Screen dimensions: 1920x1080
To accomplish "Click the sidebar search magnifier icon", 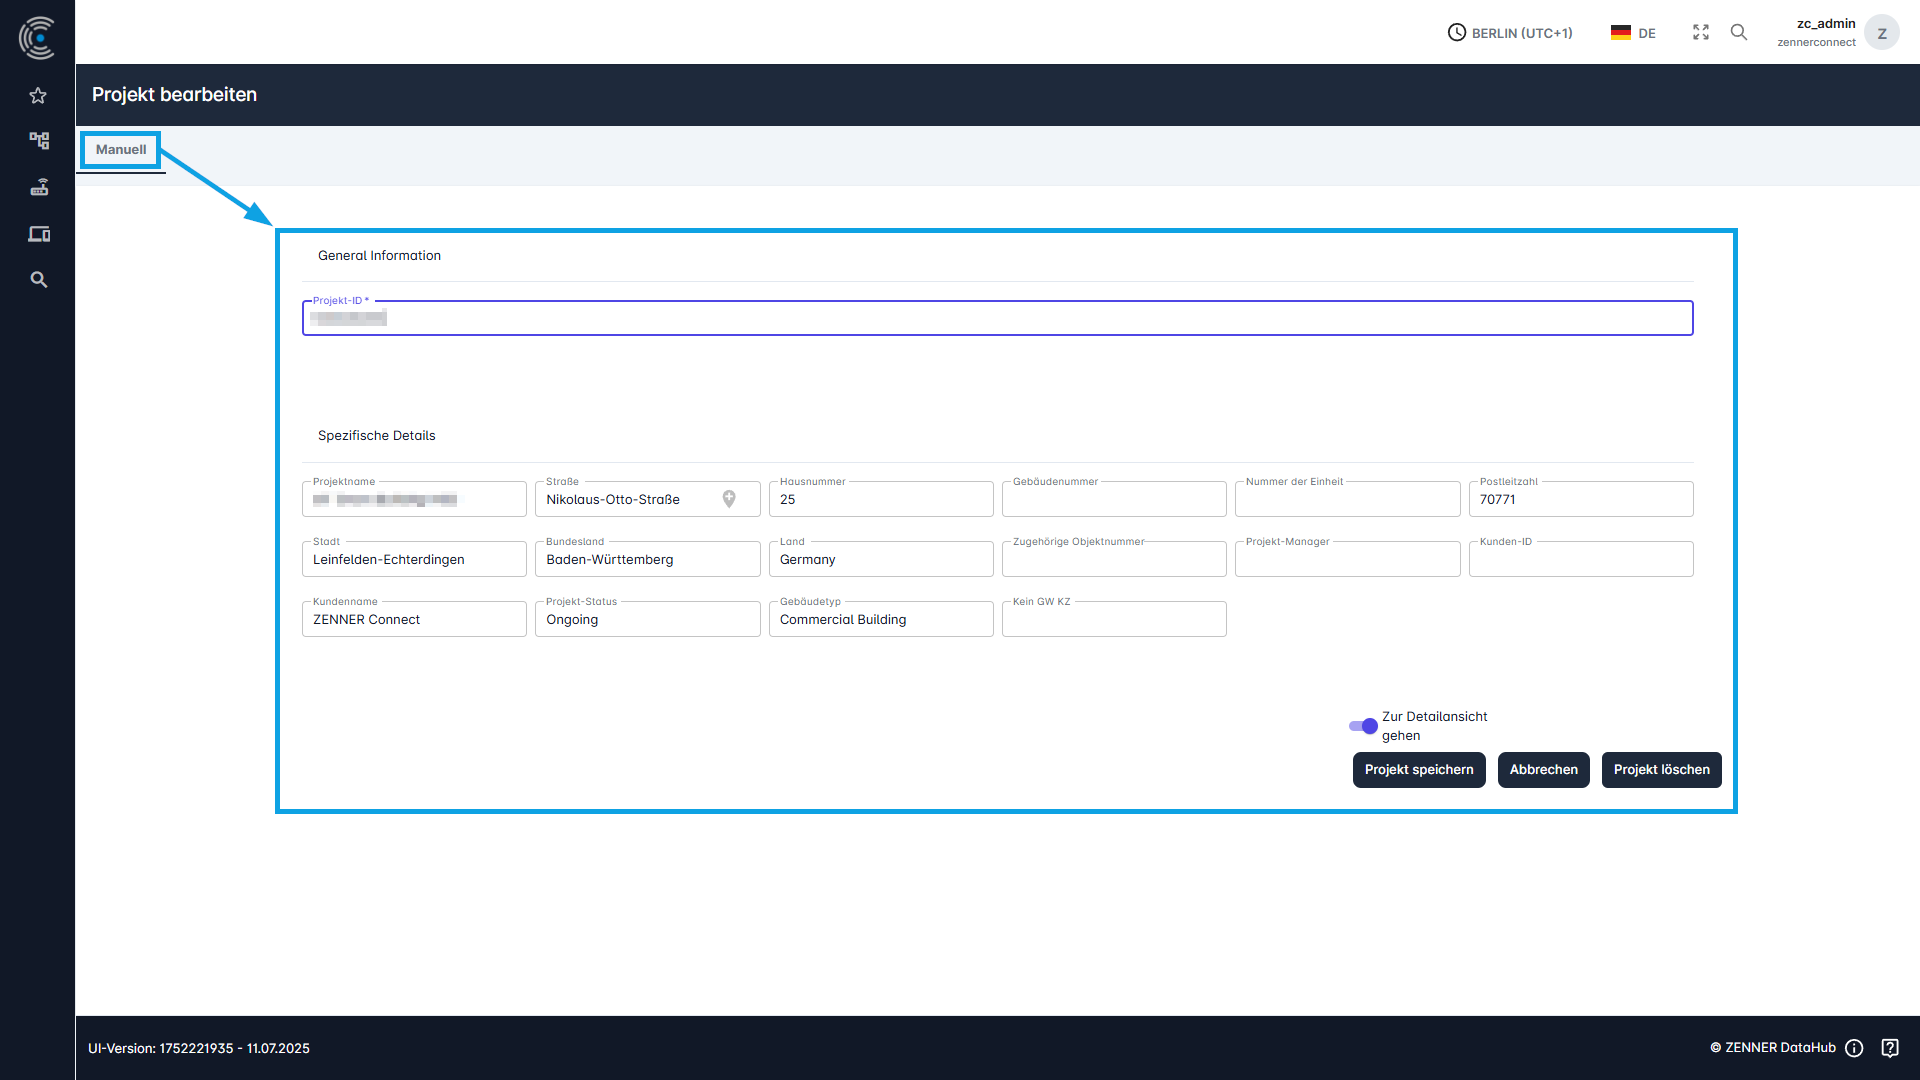I will tap(39, 280).
